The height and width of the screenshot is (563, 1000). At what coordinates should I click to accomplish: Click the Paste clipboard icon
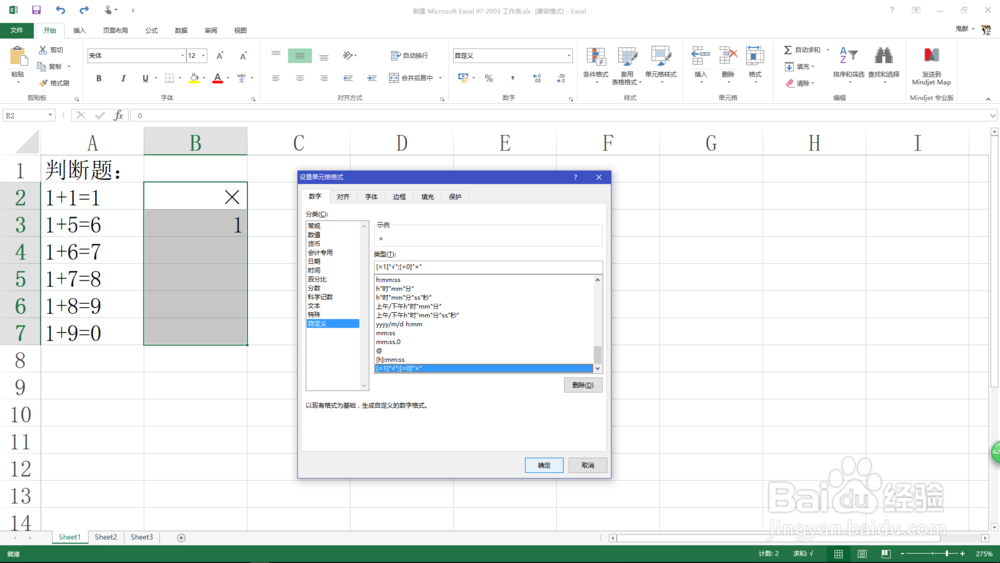pyautogui.click(x=18, y=57)
